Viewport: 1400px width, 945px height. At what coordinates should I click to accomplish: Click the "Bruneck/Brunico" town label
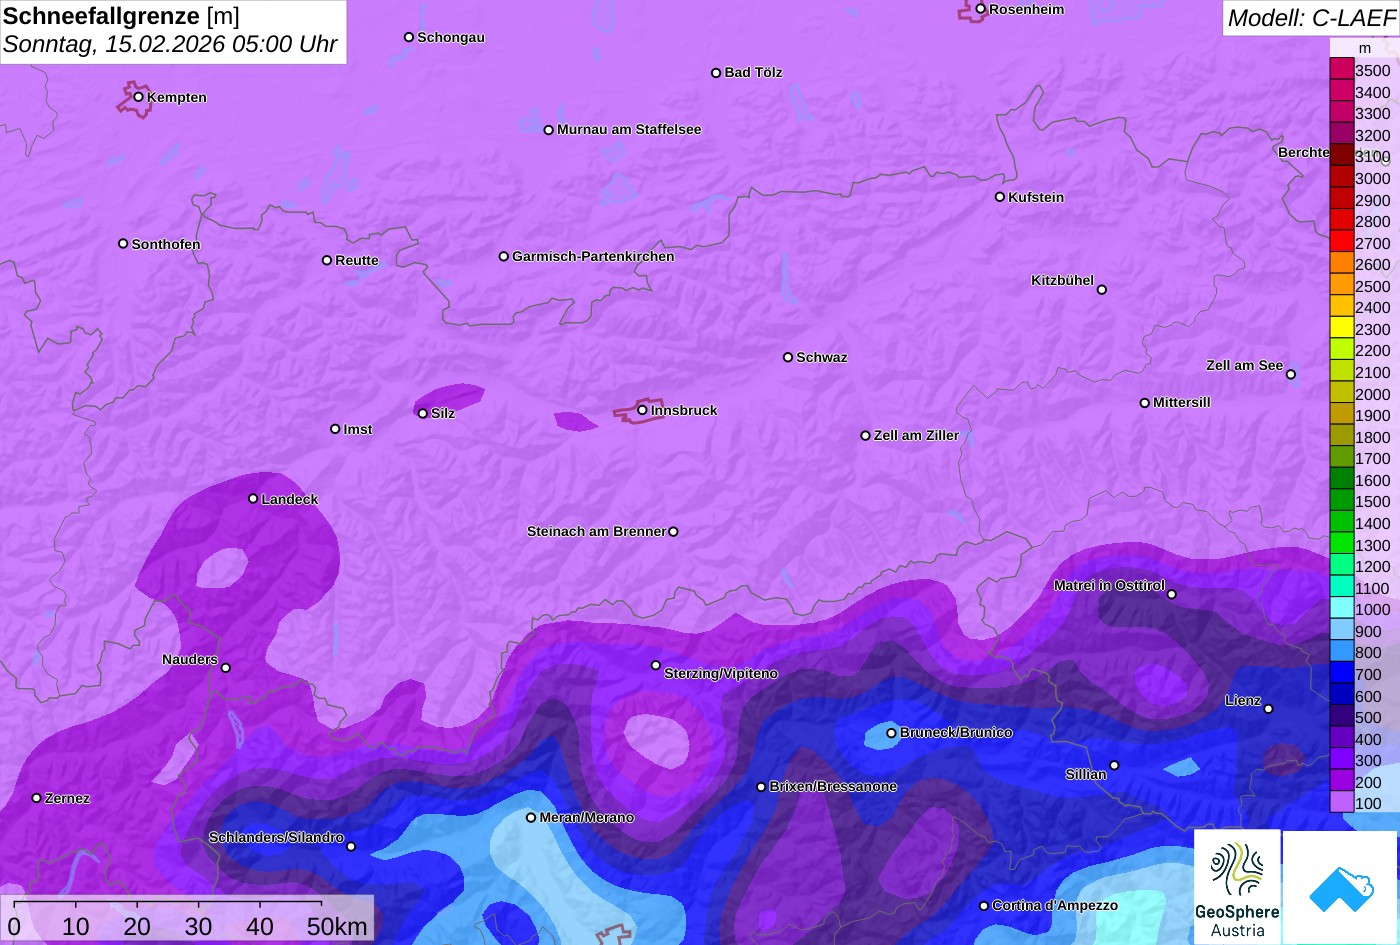[956, 733]
